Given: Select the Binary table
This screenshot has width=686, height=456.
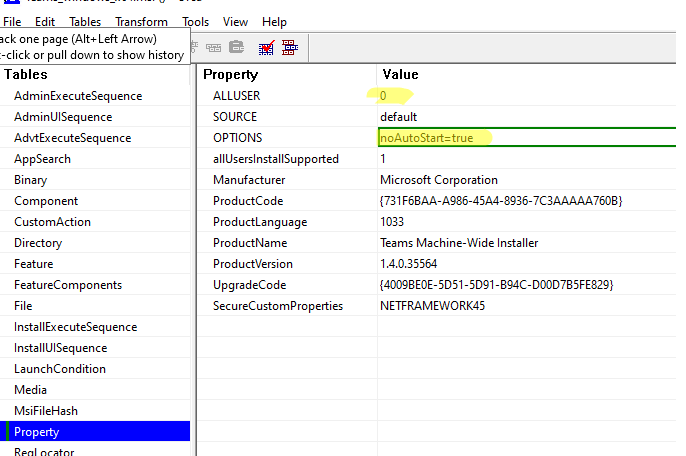Looking at the screenshot, I should [30, 180].
